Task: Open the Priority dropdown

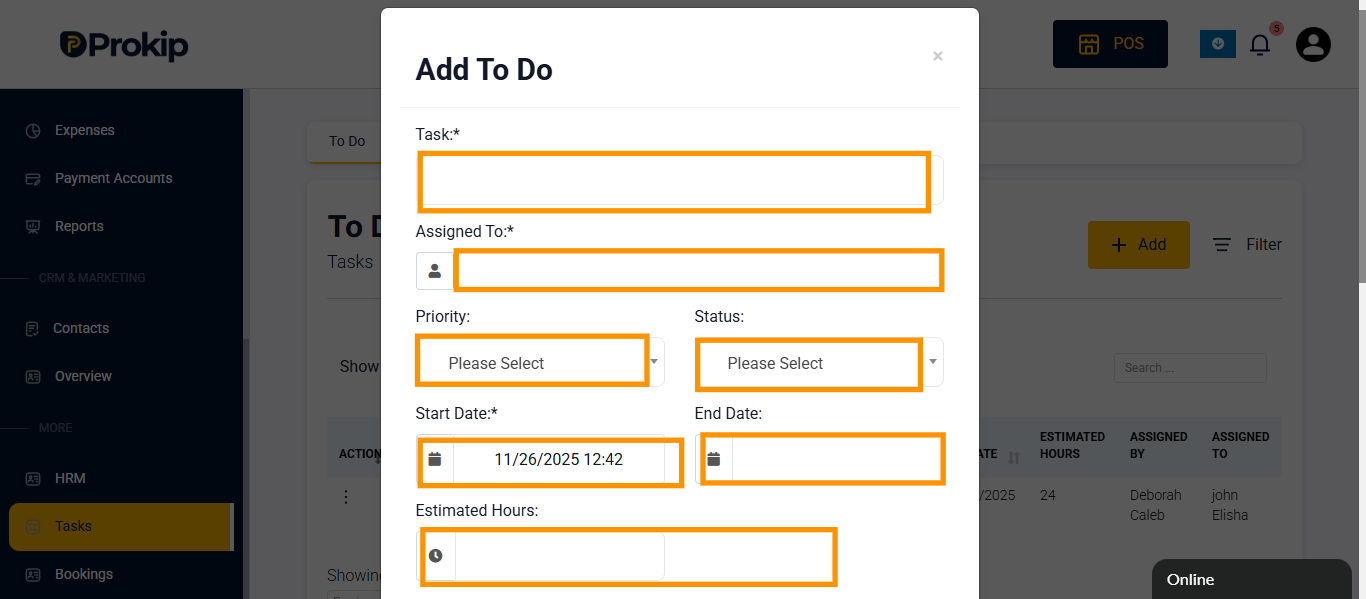Action: [540, 362]
